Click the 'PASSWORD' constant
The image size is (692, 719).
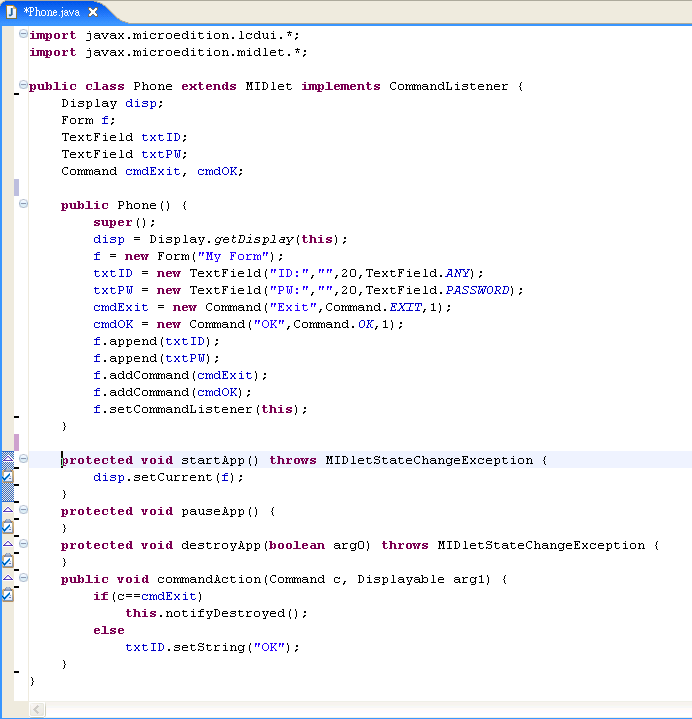click(x=477, y=290)
